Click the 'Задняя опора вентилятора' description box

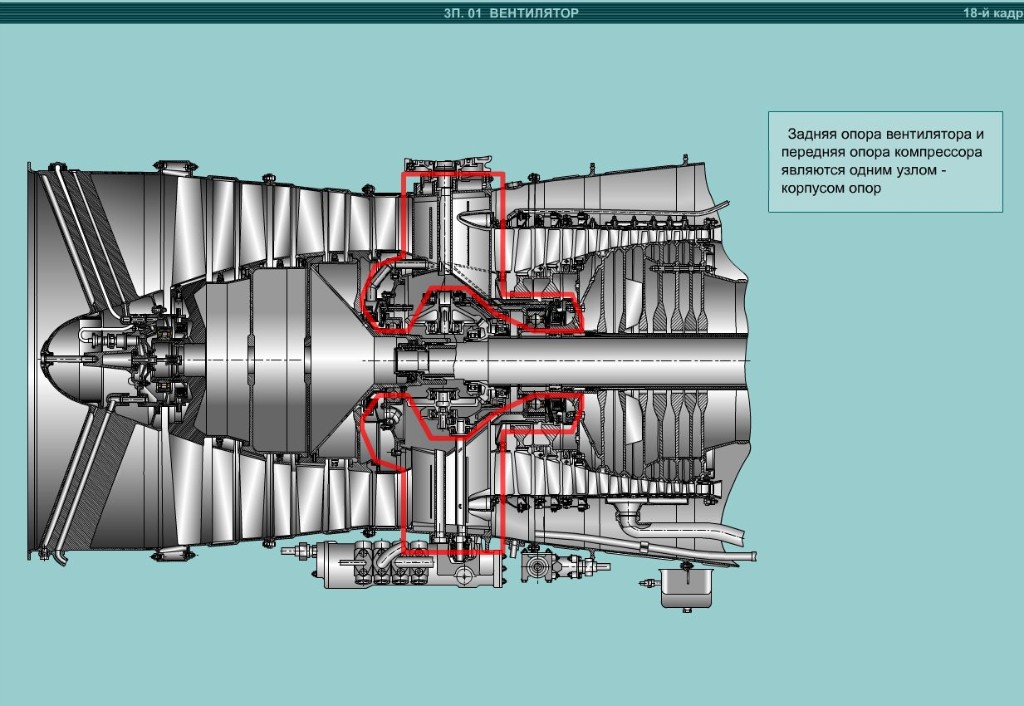click(885, 161)
